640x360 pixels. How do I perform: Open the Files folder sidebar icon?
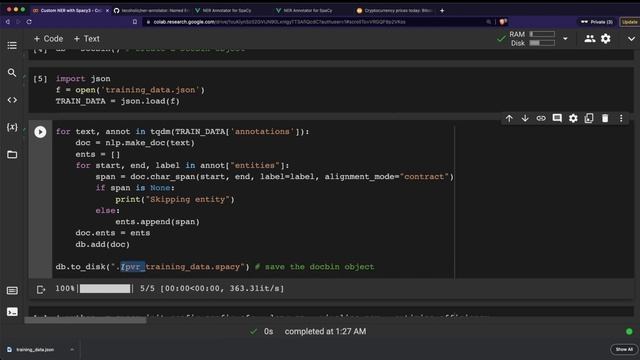click(x=12, y=154)
